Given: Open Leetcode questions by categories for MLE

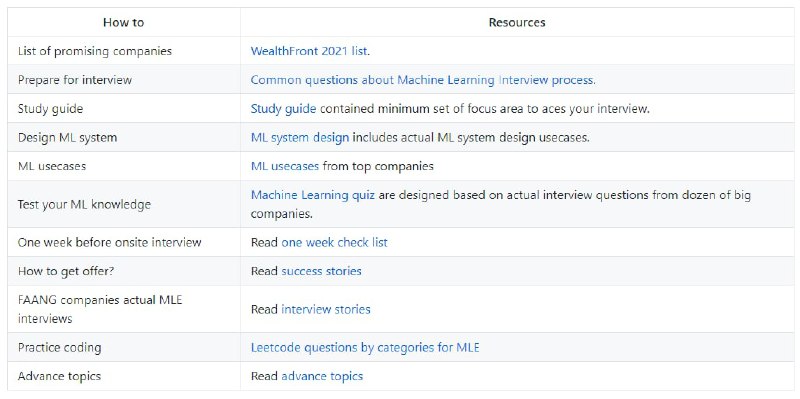Looking at the screenshot, I should pyautogui.click(x=365, y=348).
